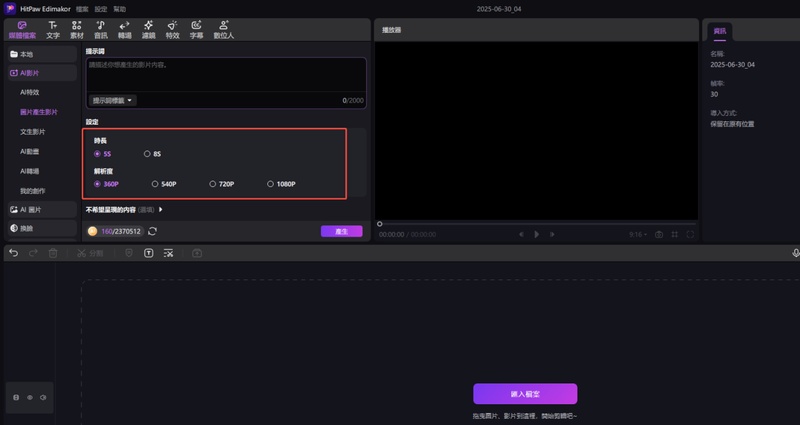The image size is (800, 425).
Task: Click the 匯入檔案 import button
Action: 525,393
